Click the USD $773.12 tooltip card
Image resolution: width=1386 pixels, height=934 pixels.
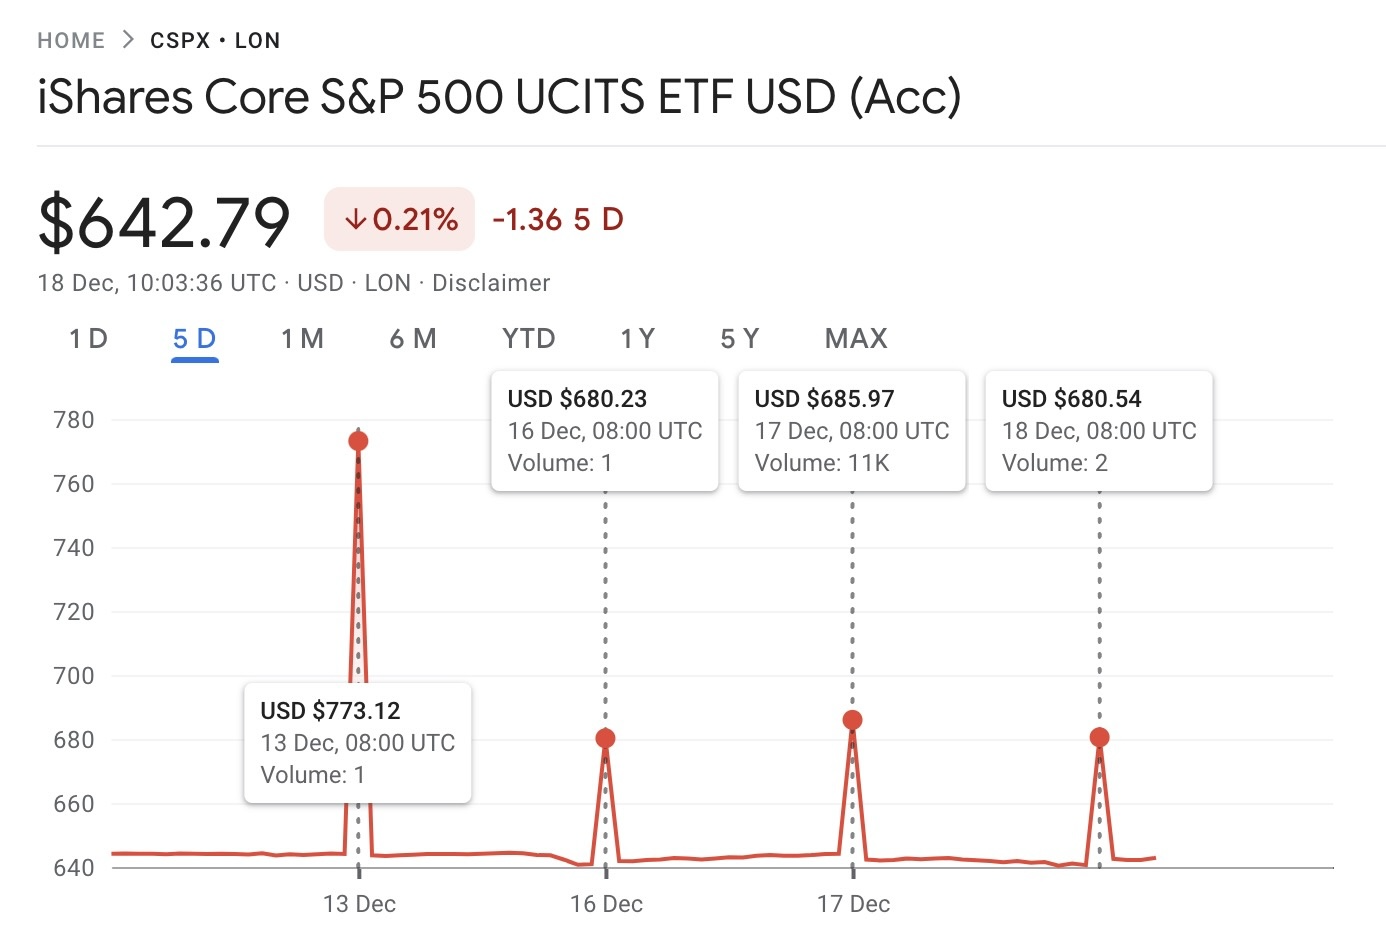click(357, 742)
